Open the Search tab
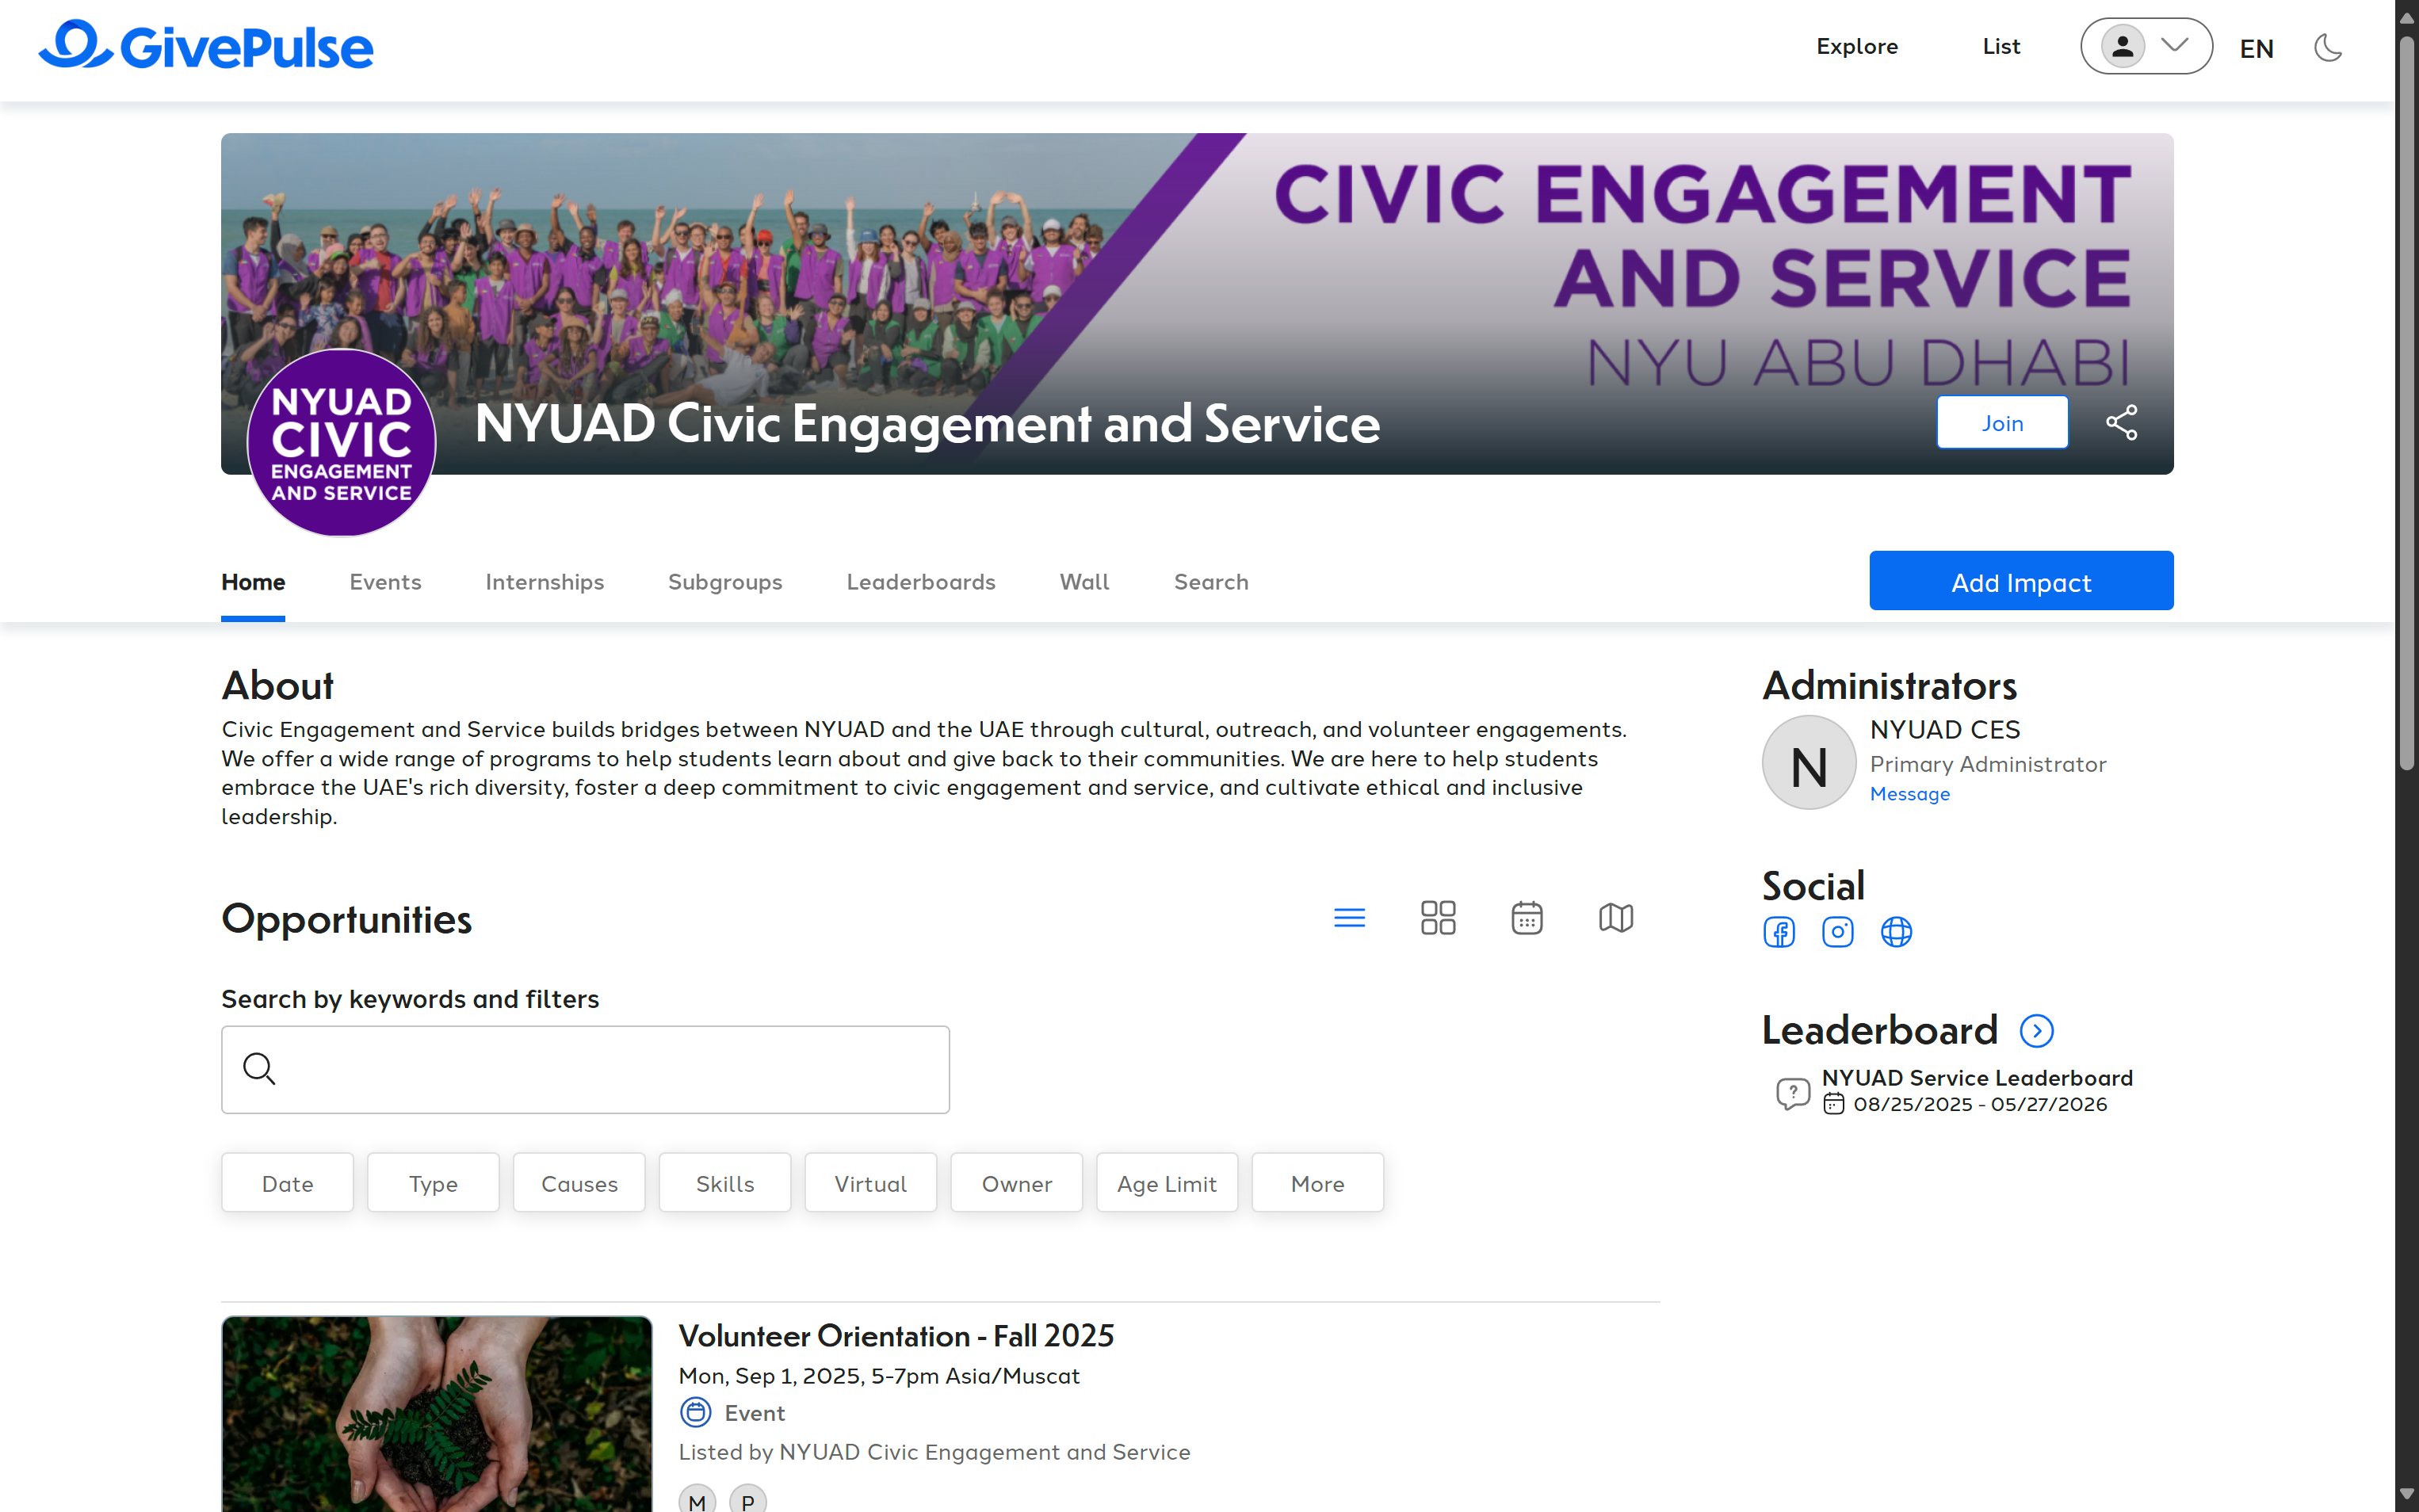Image resolution: width=2419 pixels, height=1512 pixels. (1211, 582)
